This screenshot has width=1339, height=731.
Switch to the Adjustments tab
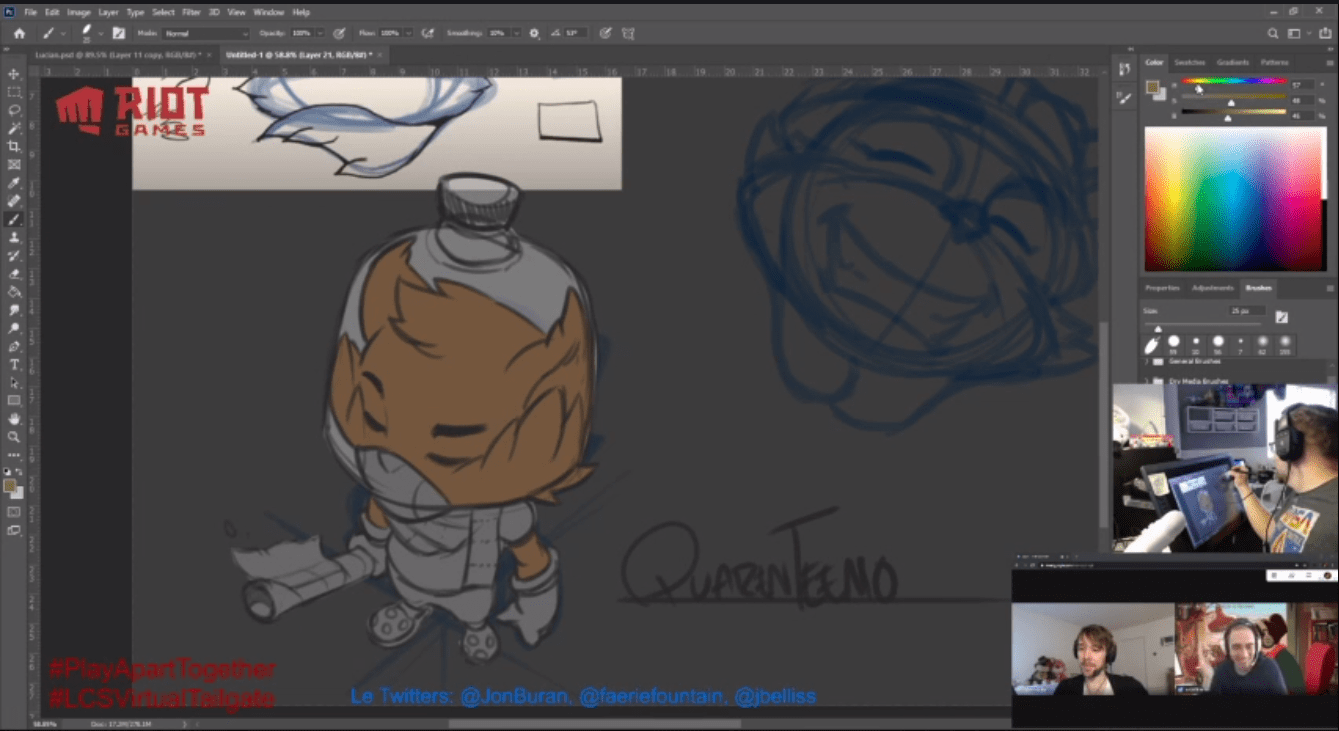pyautogui.click(x=1212, y=288)
